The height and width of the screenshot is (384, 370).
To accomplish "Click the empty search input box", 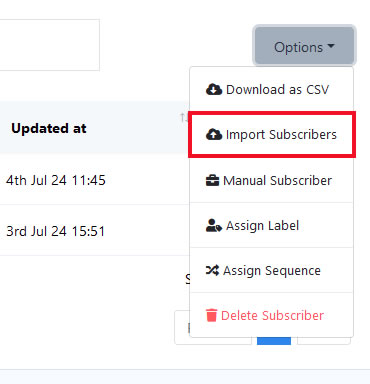I will 49,45.
